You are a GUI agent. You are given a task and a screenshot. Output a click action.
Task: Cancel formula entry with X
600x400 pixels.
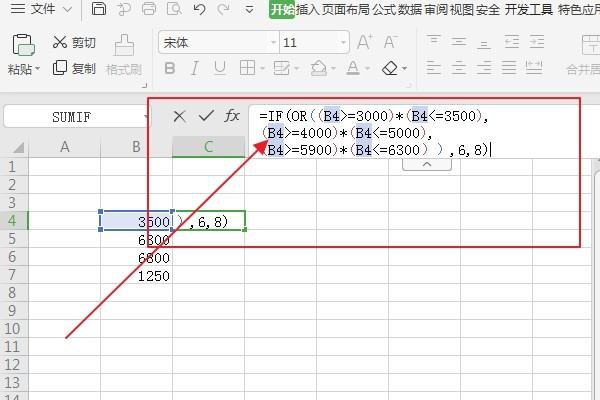pyautogui.click(x=179, y=116)
